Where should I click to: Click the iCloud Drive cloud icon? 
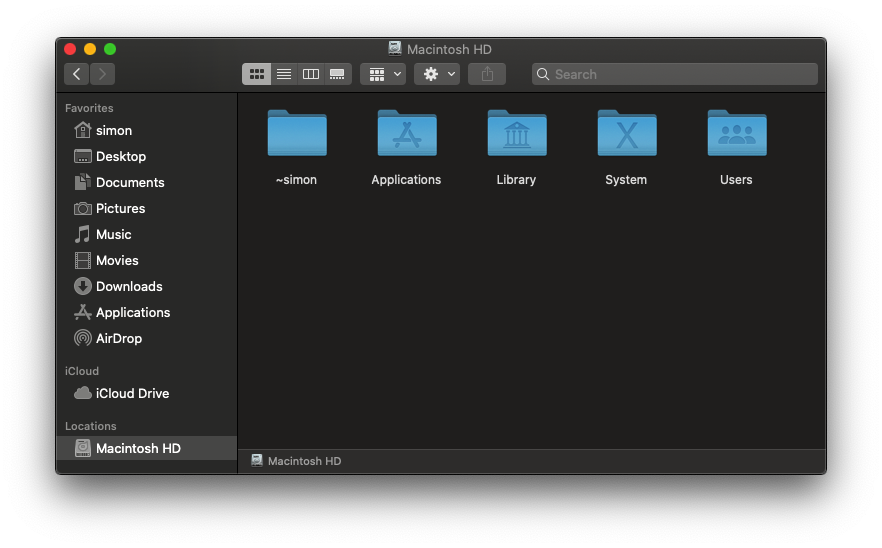[83, 393]
